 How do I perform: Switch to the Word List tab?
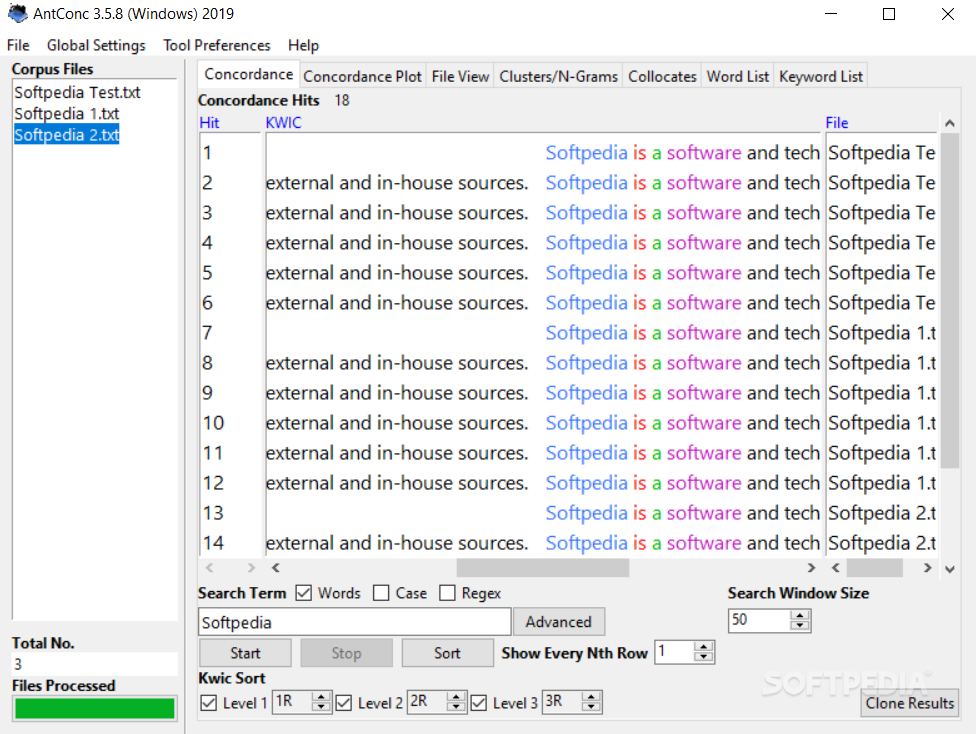tap(738, 77)
